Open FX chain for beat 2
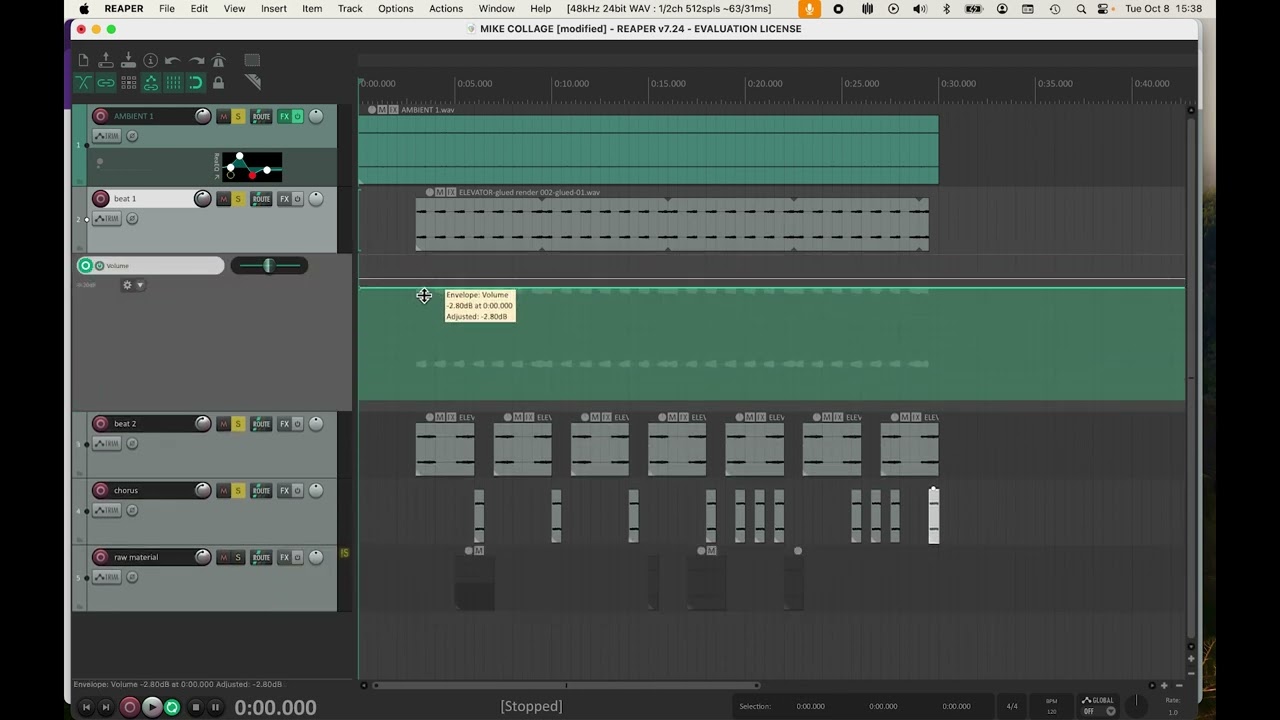This screenshot has height=720, width=1280. point(284,424)
